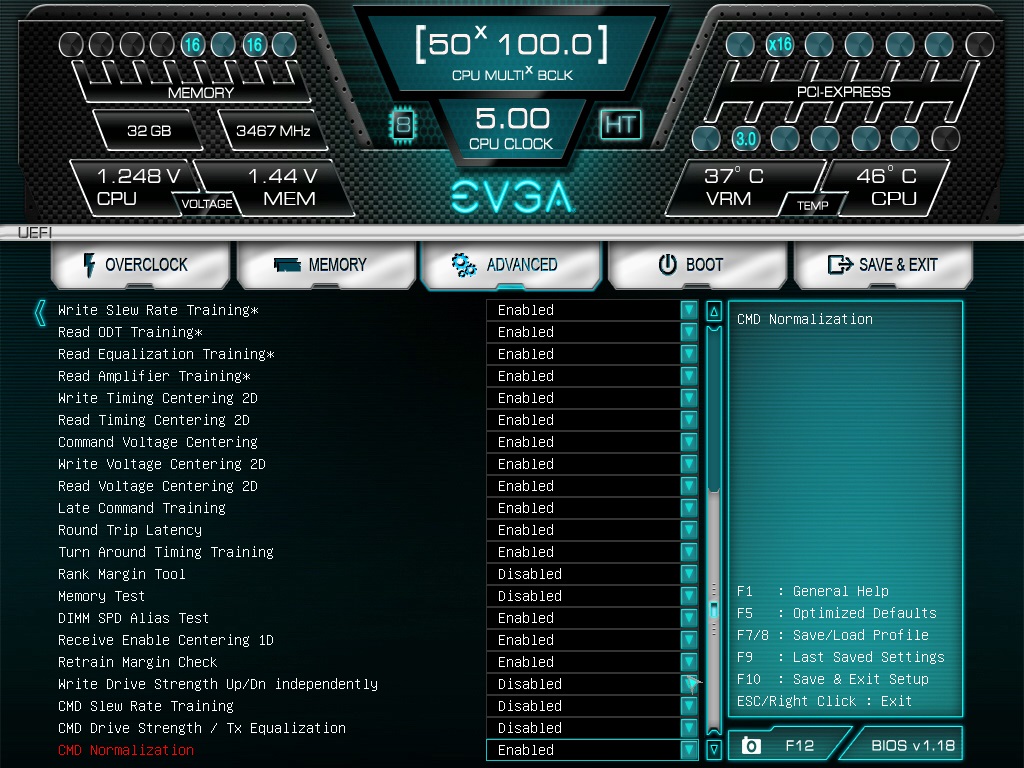Expand Memory Test arrow
The height and width of the screenshot is (768, 1024).
pyautogui.click(x=688, y=596)
